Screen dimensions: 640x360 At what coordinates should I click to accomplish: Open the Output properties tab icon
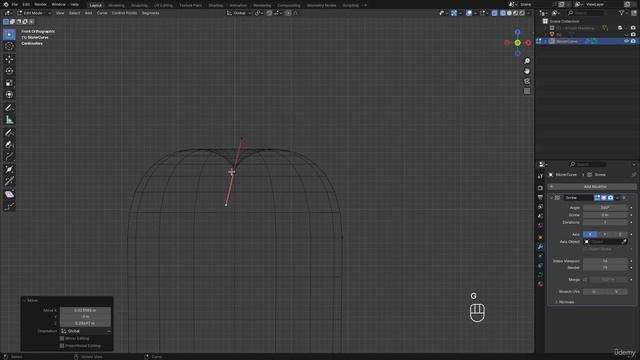click(540, 198)
